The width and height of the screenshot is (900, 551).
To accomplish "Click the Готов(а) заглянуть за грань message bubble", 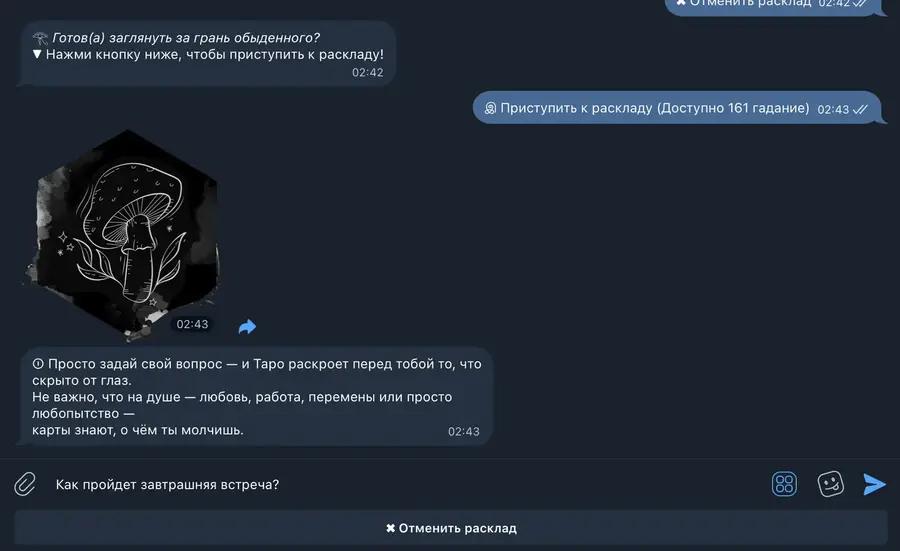I will point(208,54).
